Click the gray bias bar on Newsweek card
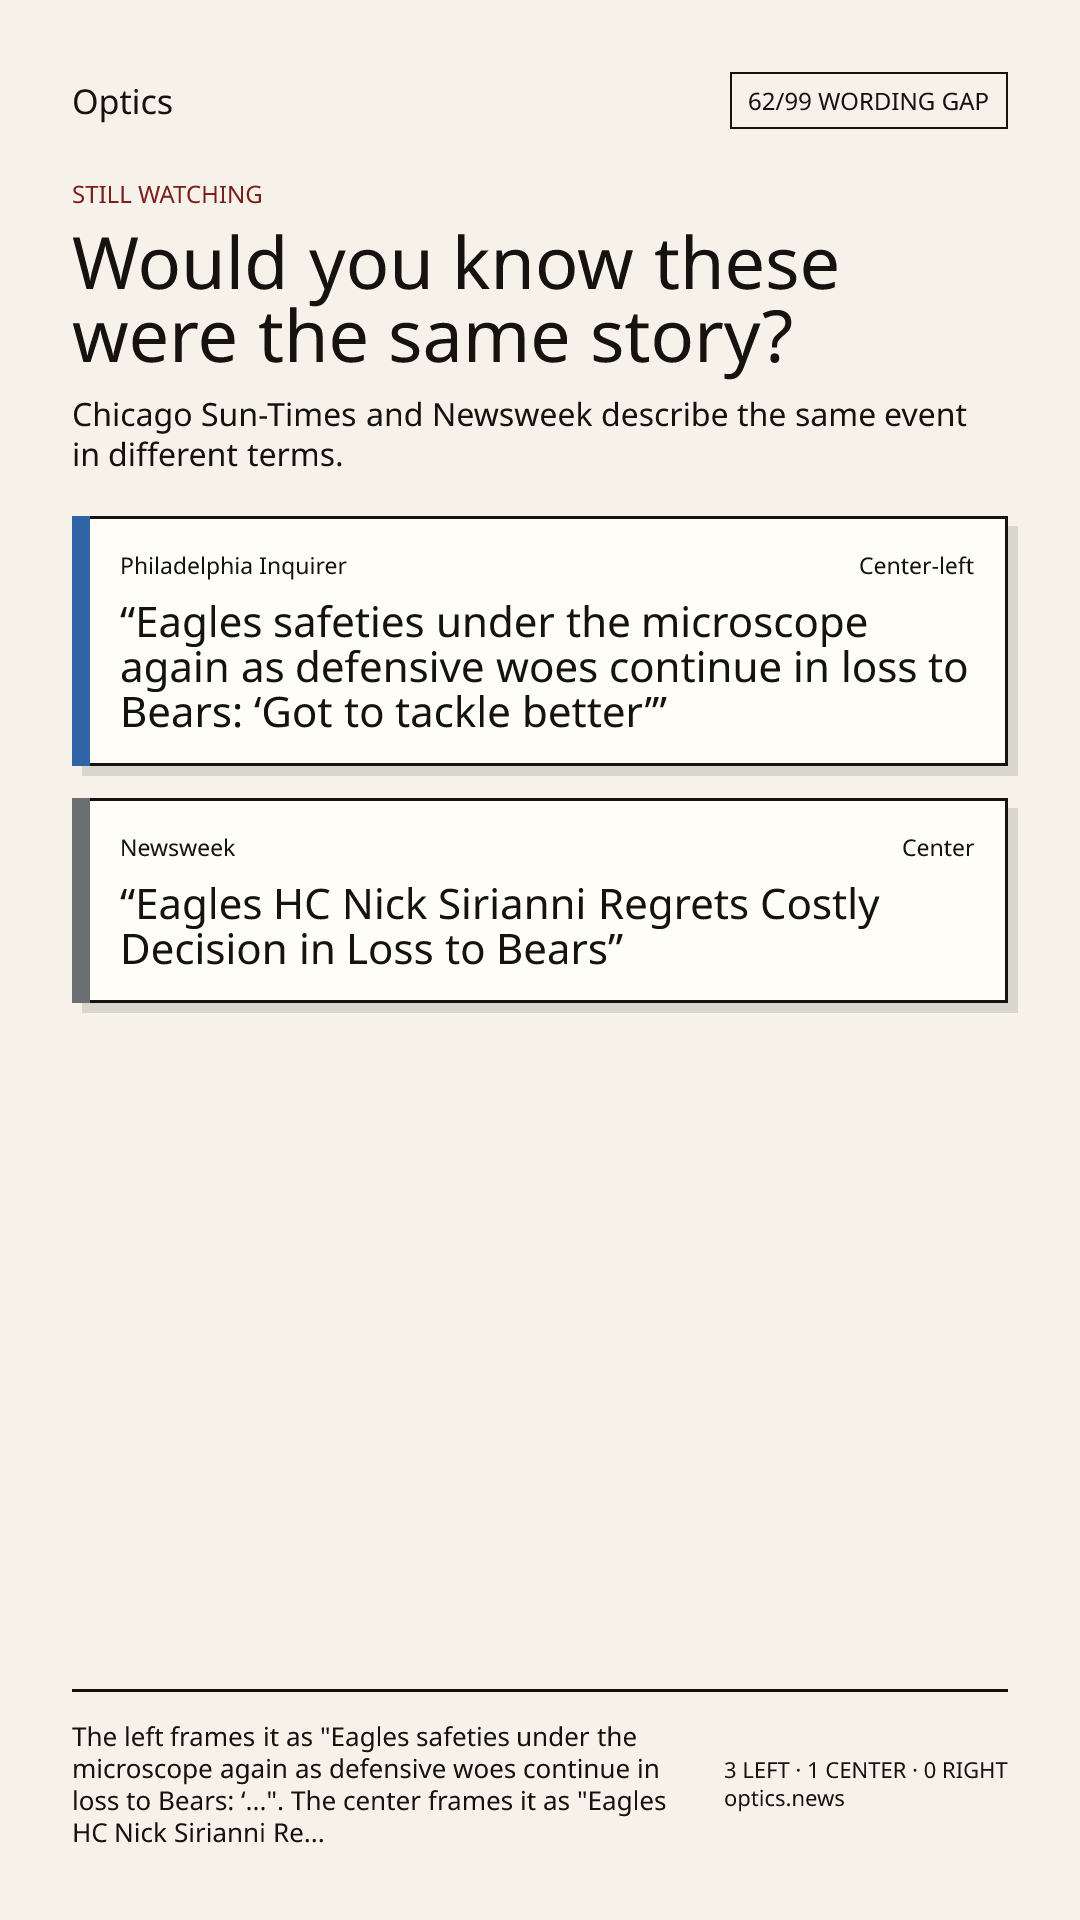This screenshot has width=1080, height=1920. (x=81, y=900)
